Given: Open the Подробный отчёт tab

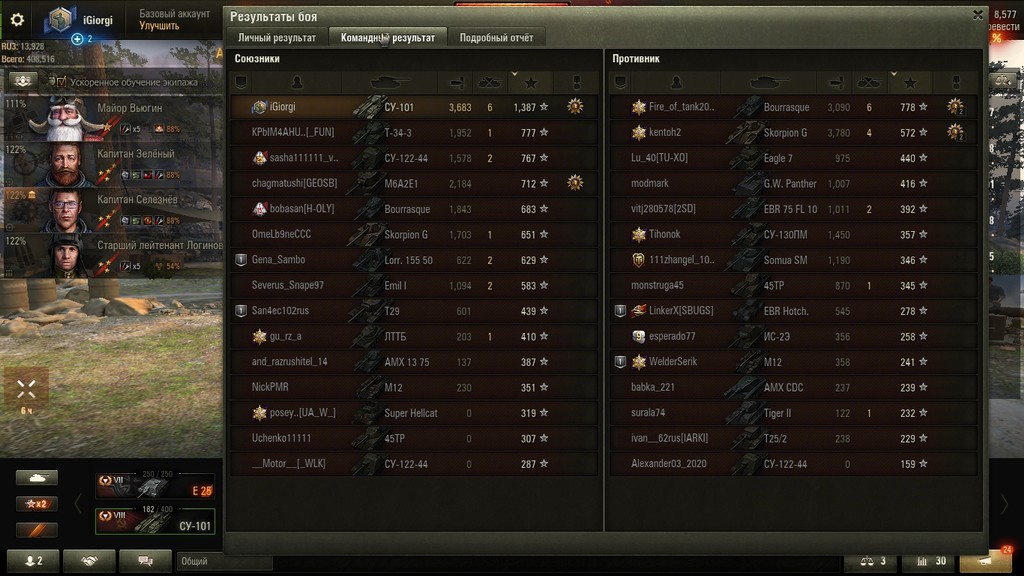Looking at the screenshot, I should pyautogui.click(x=496, y=38).
